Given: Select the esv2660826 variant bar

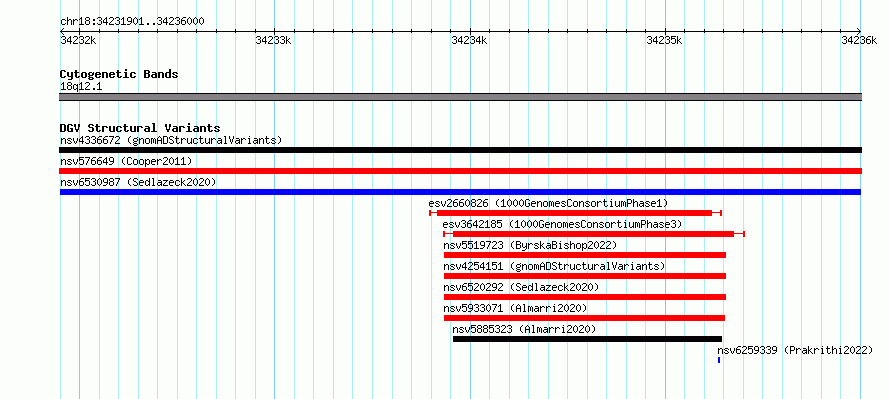Looking at the screenshot, I should click(x=575, y=213).
